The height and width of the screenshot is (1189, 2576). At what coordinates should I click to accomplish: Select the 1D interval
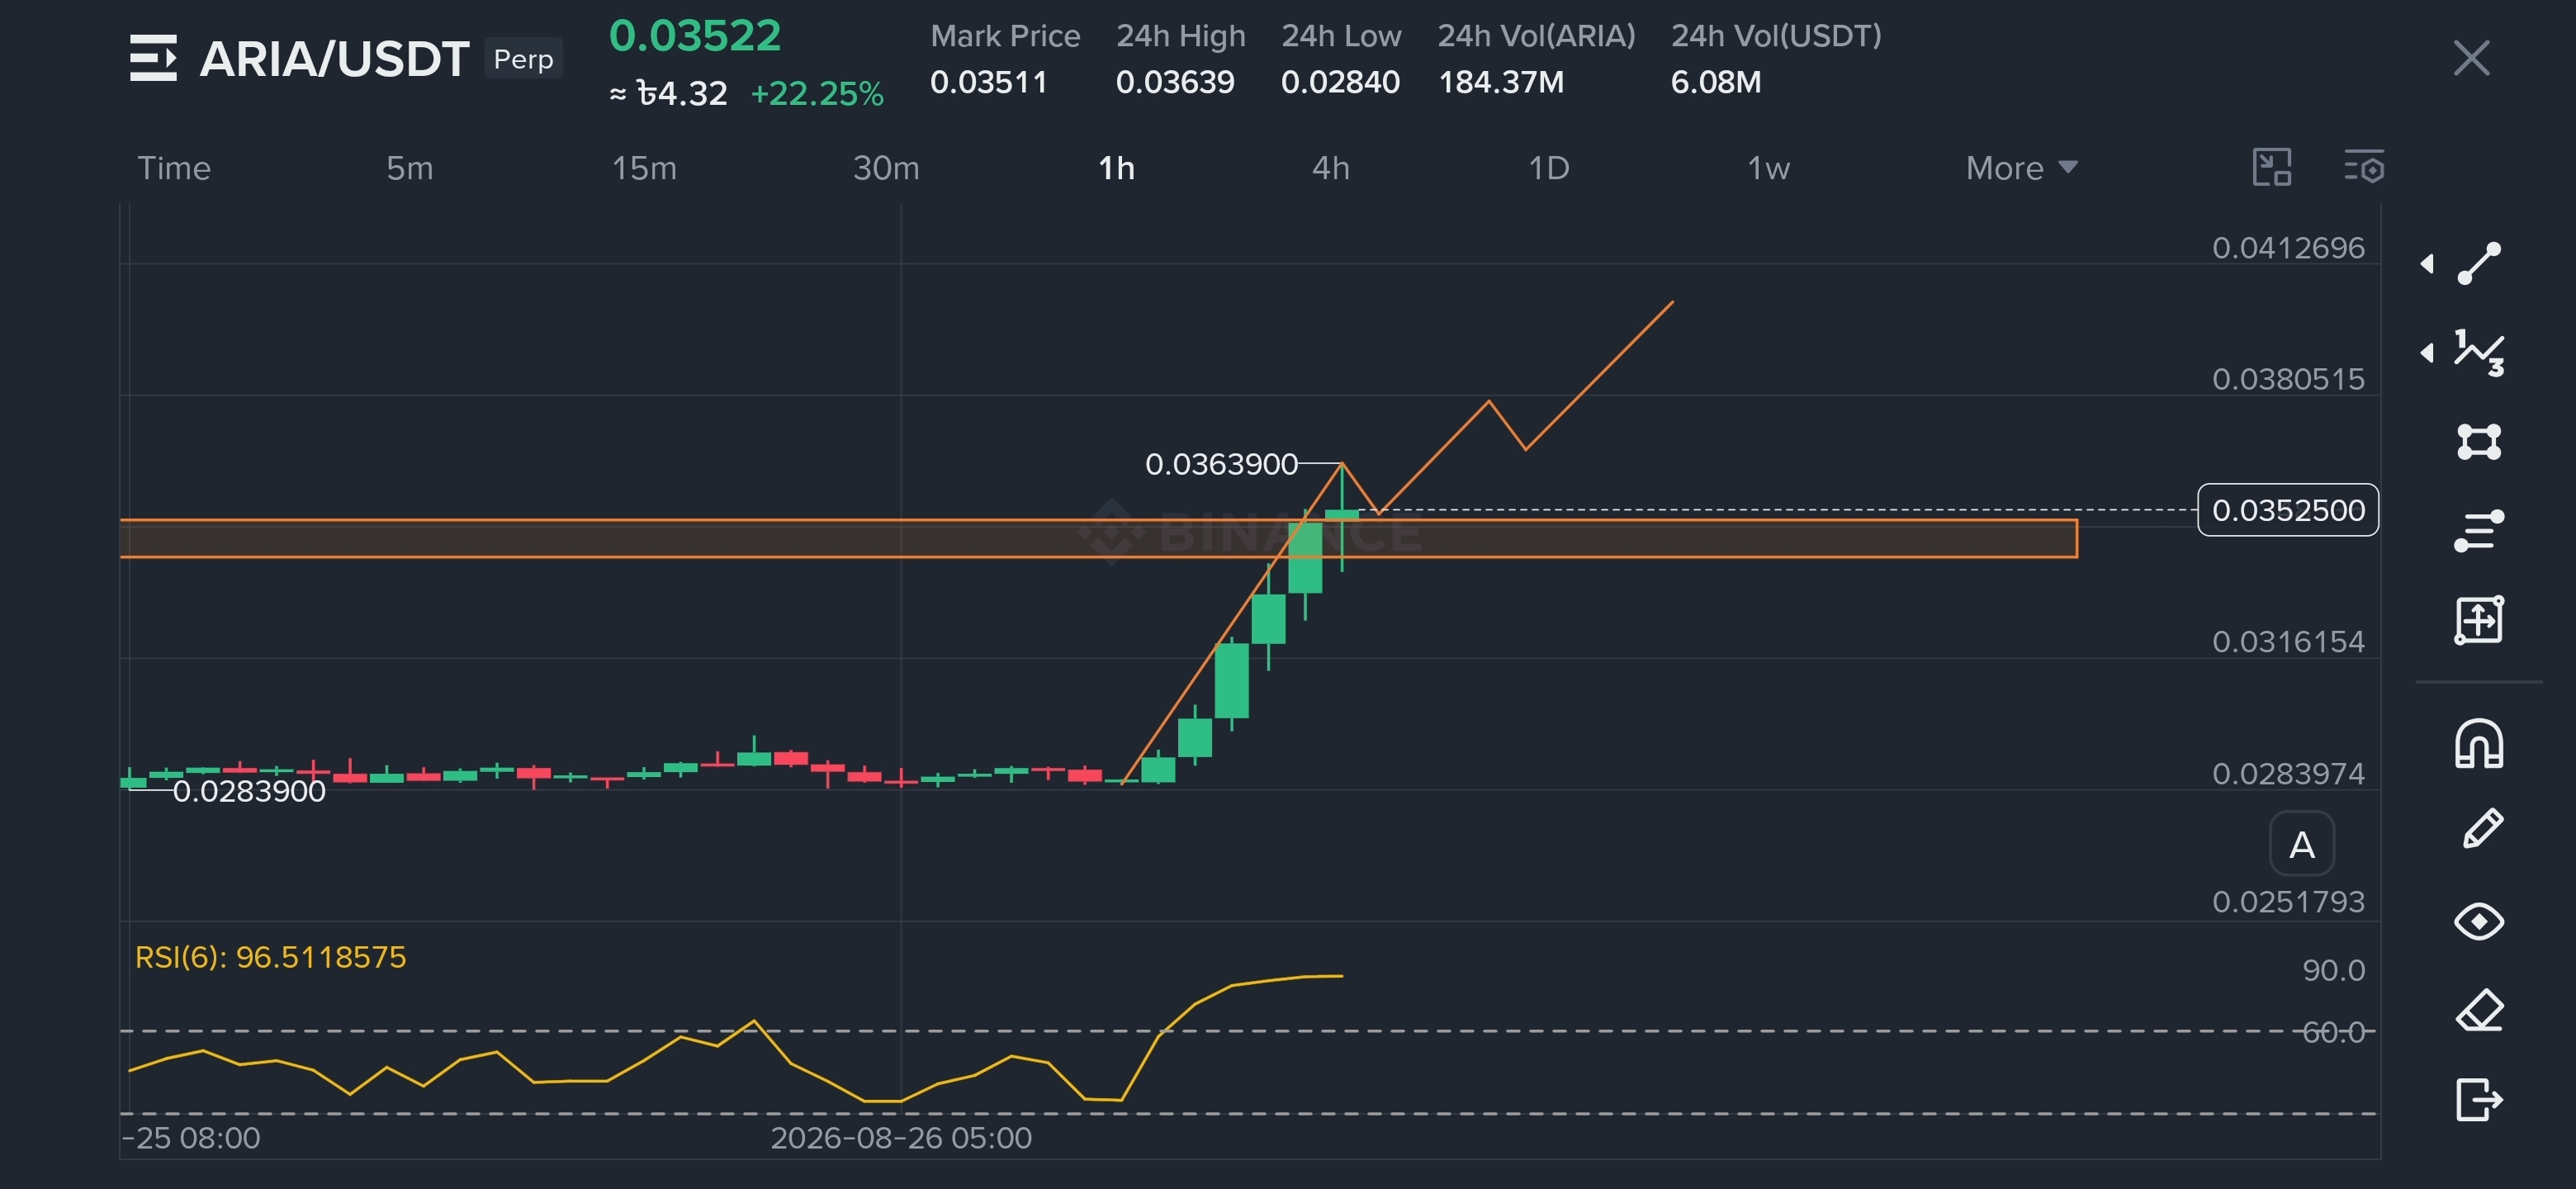tap(1549, 168)
